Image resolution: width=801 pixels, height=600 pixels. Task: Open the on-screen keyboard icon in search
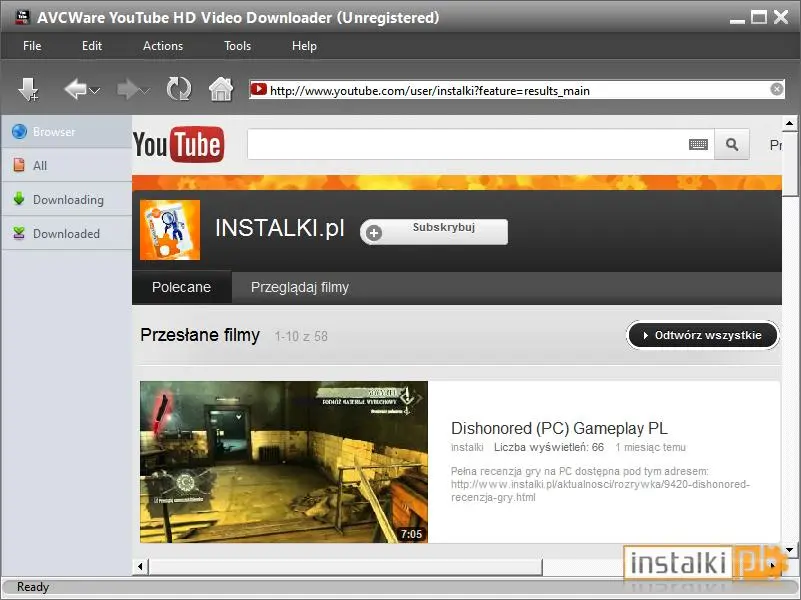pos(698,145)
